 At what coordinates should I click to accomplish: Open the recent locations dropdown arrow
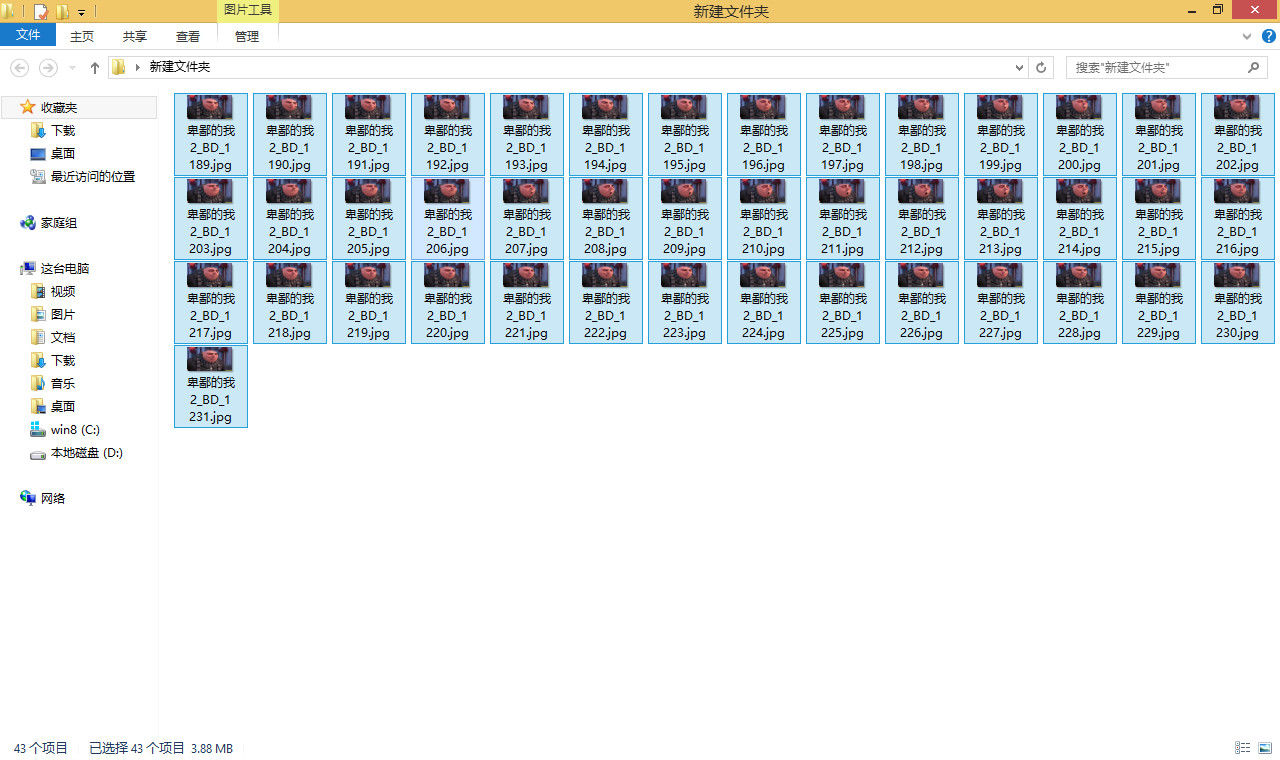[72, 68]
